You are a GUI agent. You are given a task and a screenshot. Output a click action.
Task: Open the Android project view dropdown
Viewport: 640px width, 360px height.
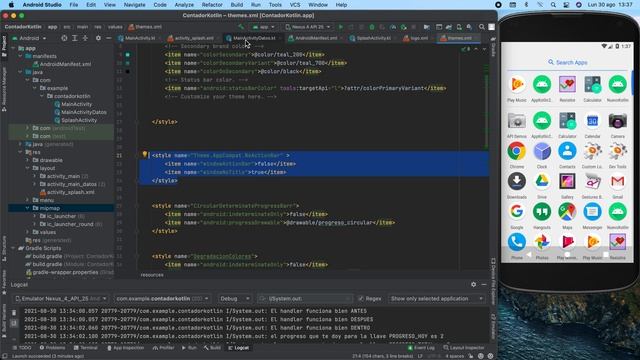point(29,38)
